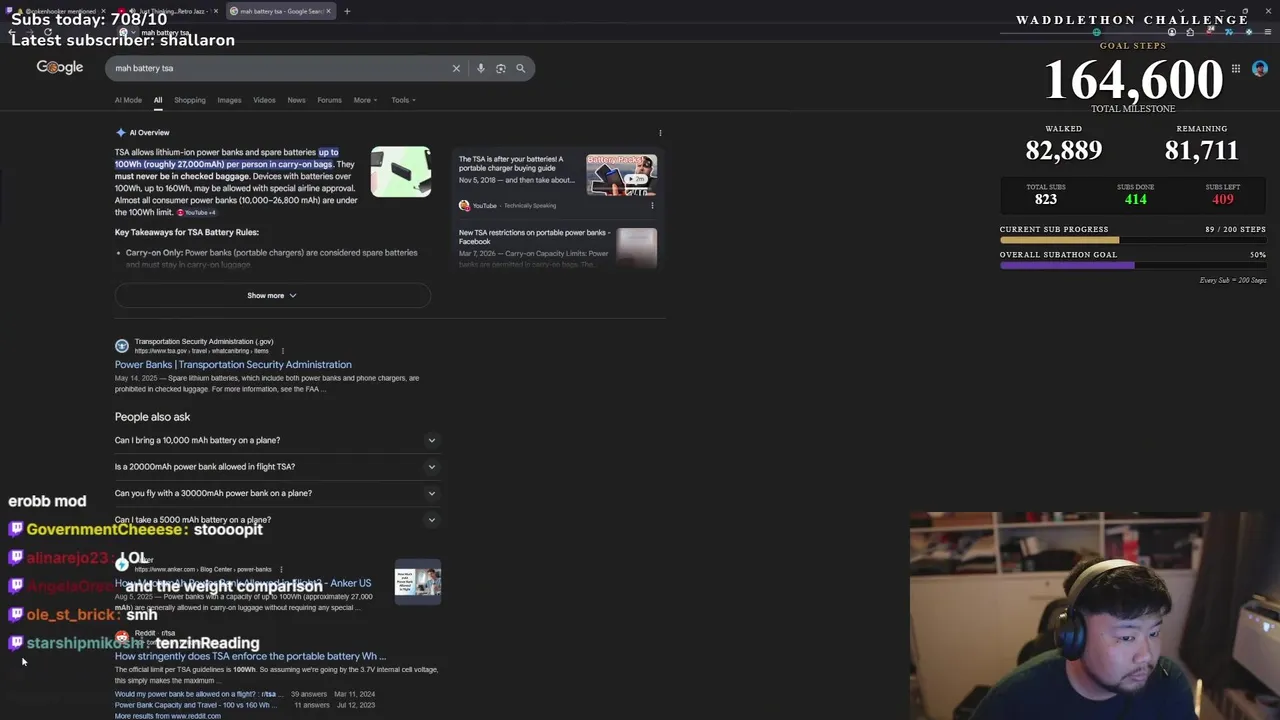
Task: Expand 'Is a 20000mAh power bank allowed' question
Action: point(276,466)
